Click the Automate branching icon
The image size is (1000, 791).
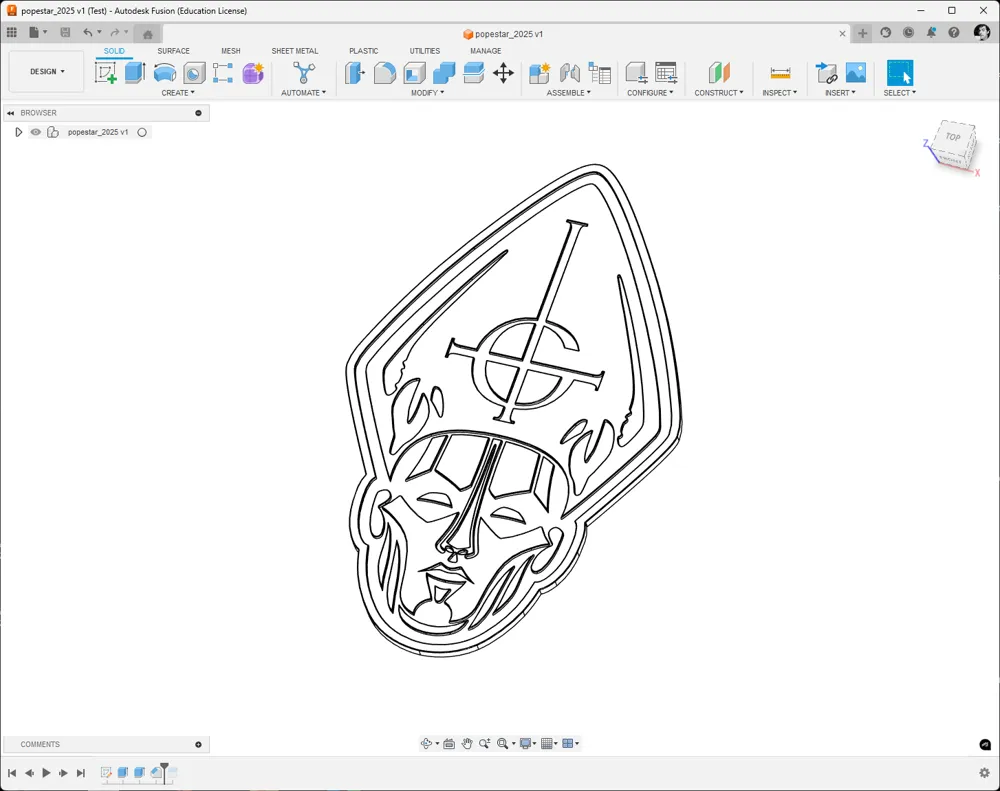click(304, 72)
